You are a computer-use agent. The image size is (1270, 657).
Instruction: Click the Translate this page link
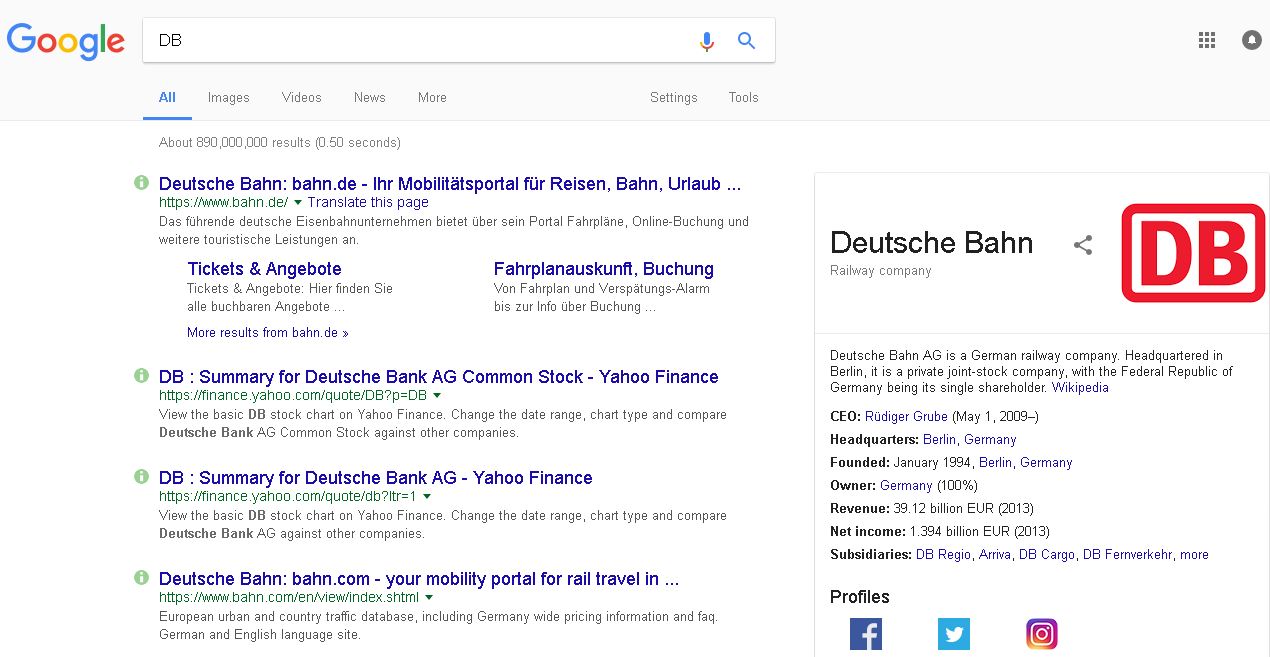[x=368, y=202]
